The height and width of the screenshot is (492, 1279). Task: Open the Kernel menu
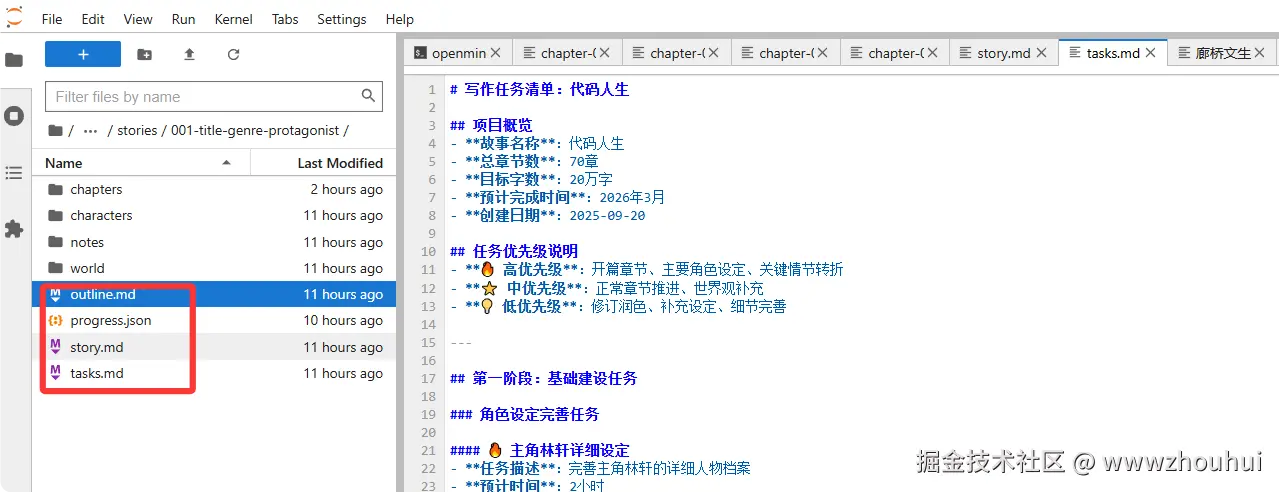tap(233, 19)
